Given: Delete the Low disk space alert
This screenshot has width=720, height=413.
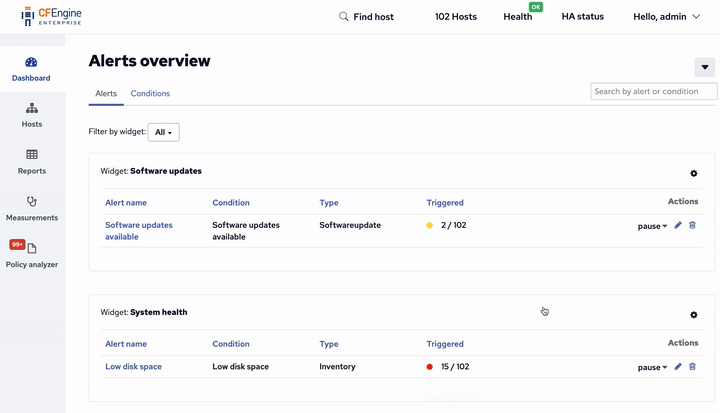Looking at the screenshot, I should tap(692, 367).
